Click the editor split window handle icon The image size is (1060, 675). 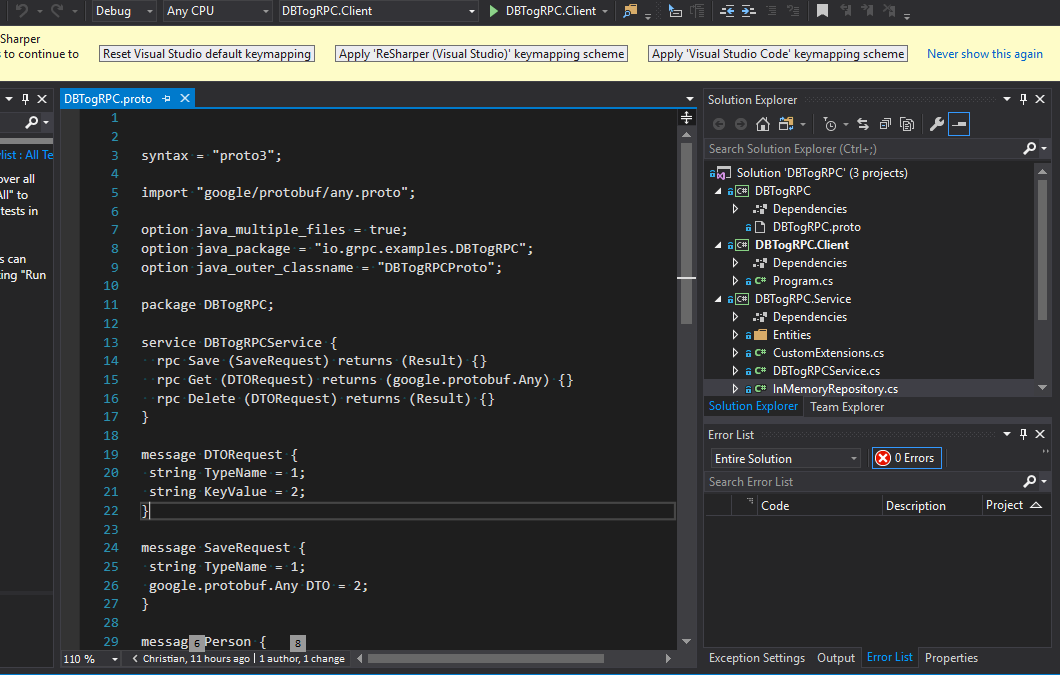pos(686,118)
